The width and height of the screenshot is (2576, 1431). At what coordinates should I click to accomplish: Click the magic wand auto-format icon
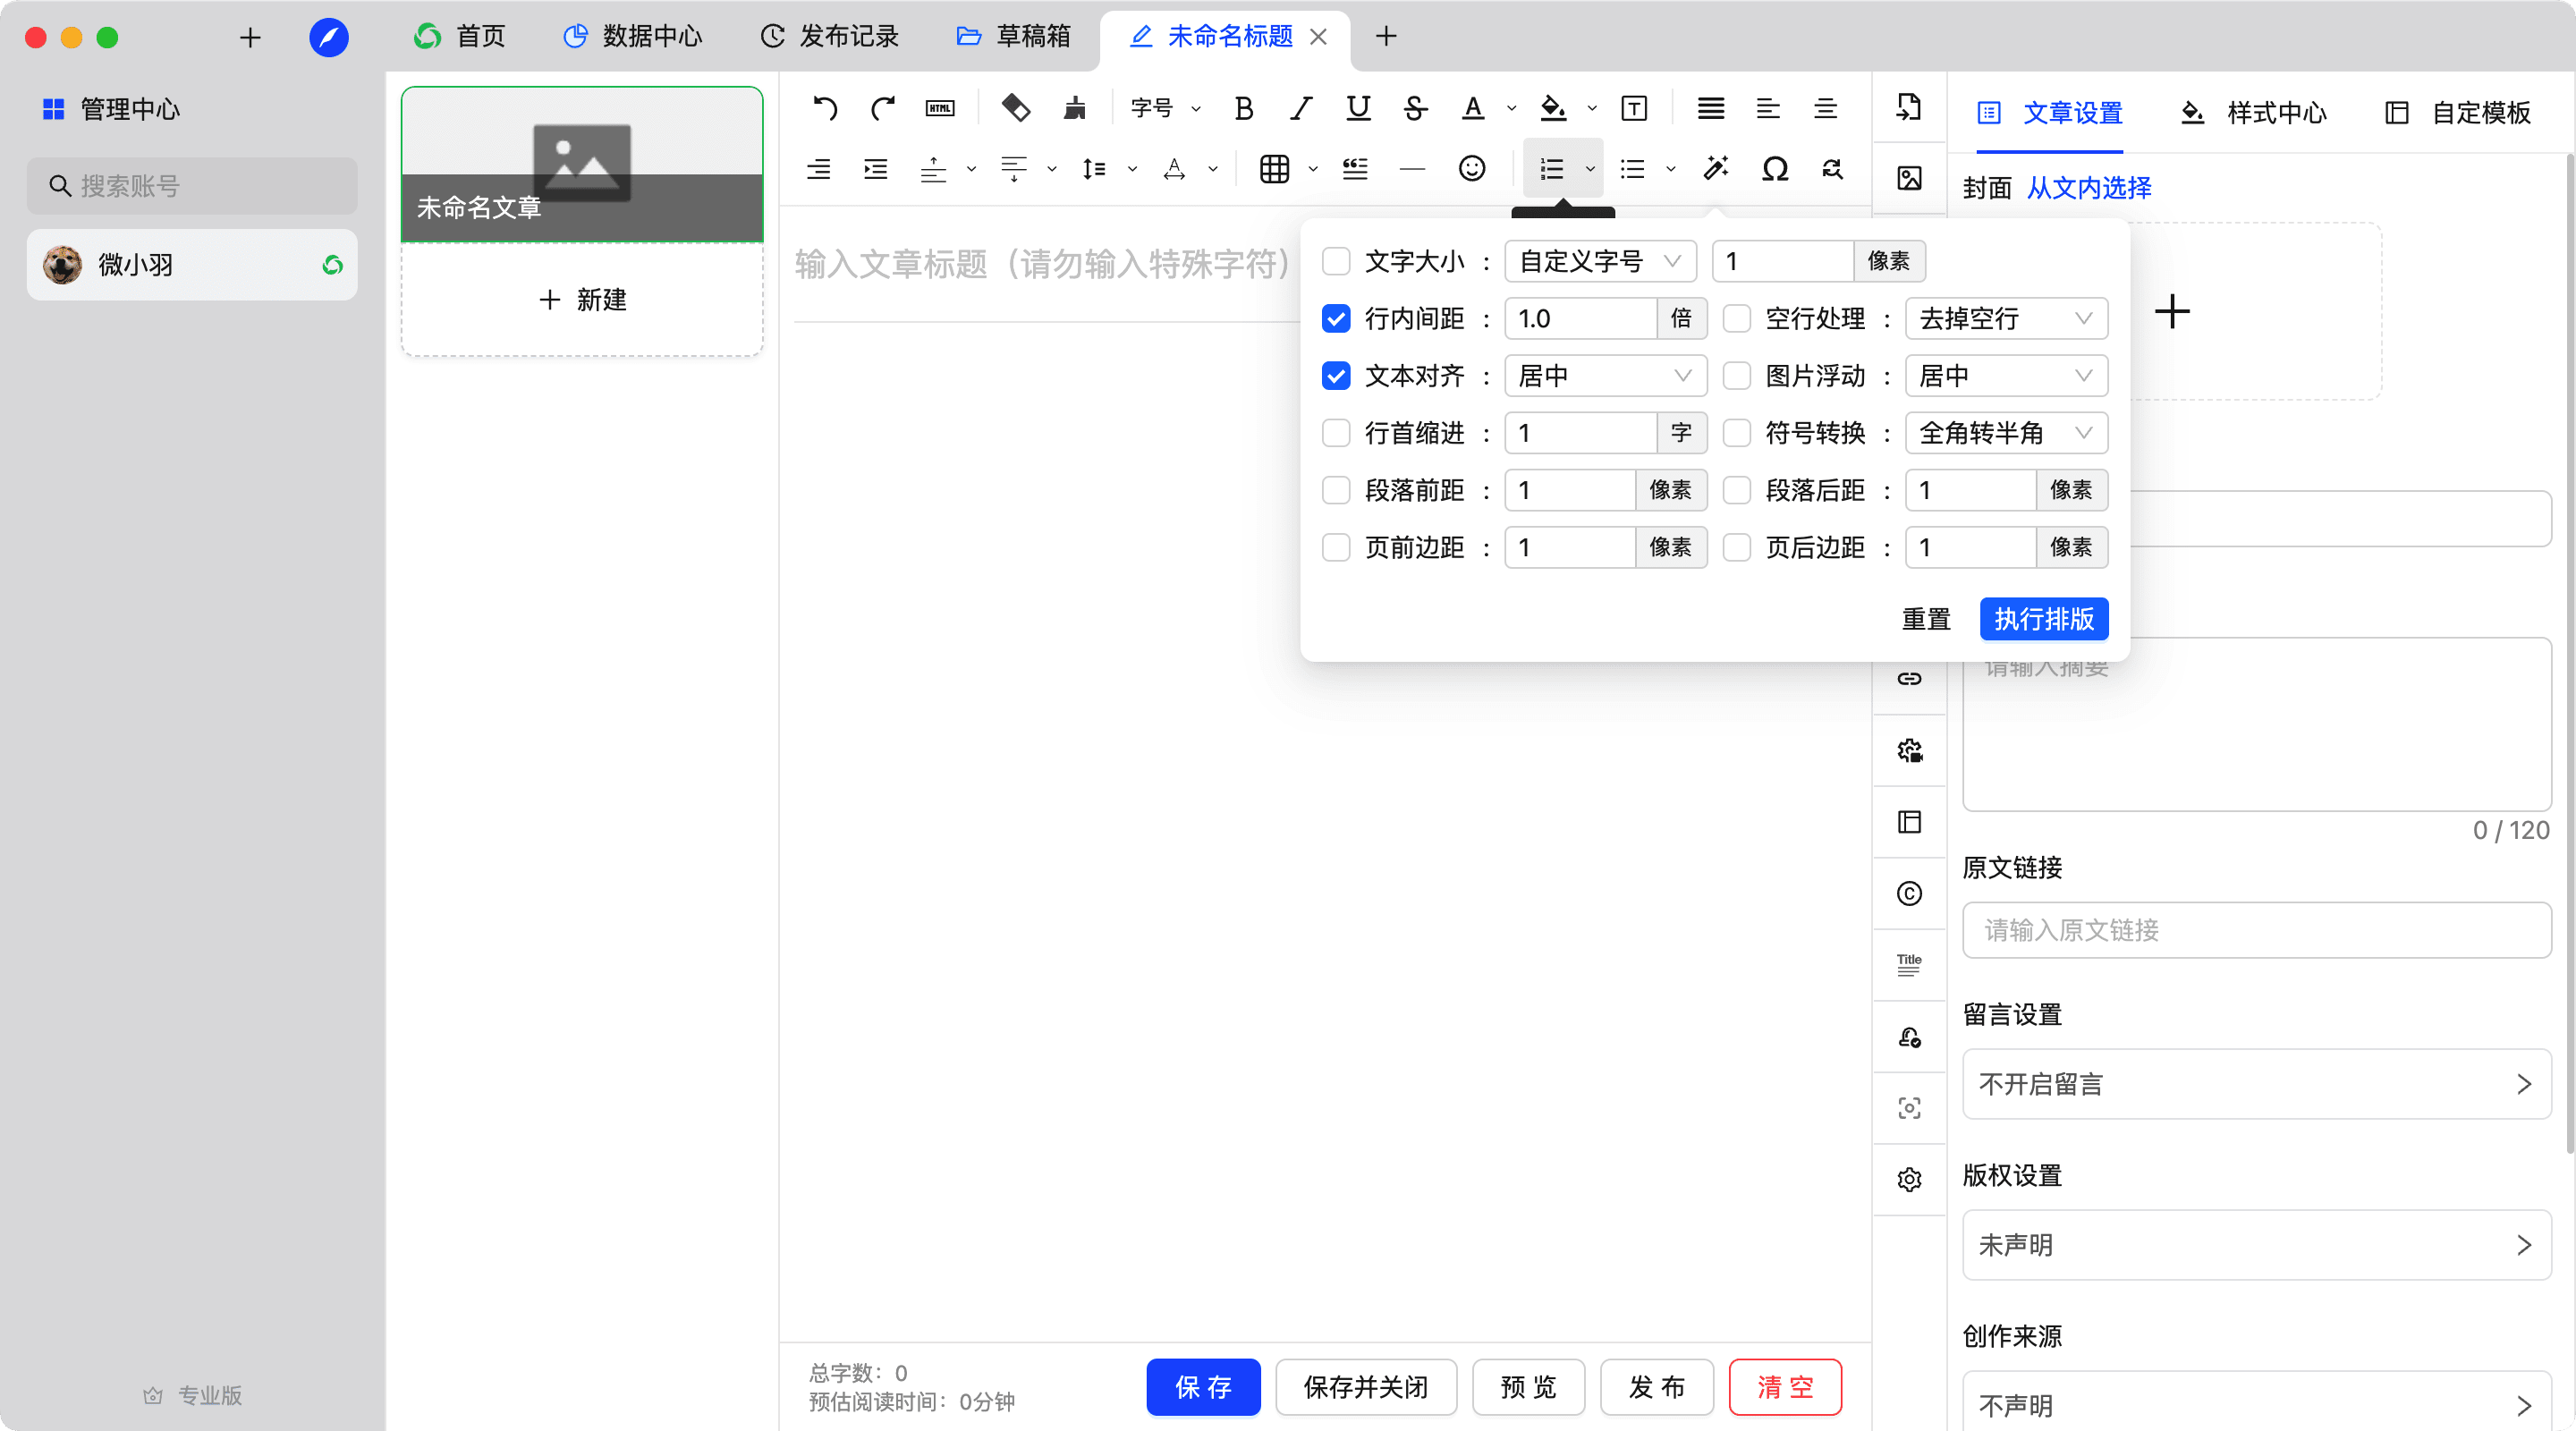pyautogui.click(x=1716, y=169)
